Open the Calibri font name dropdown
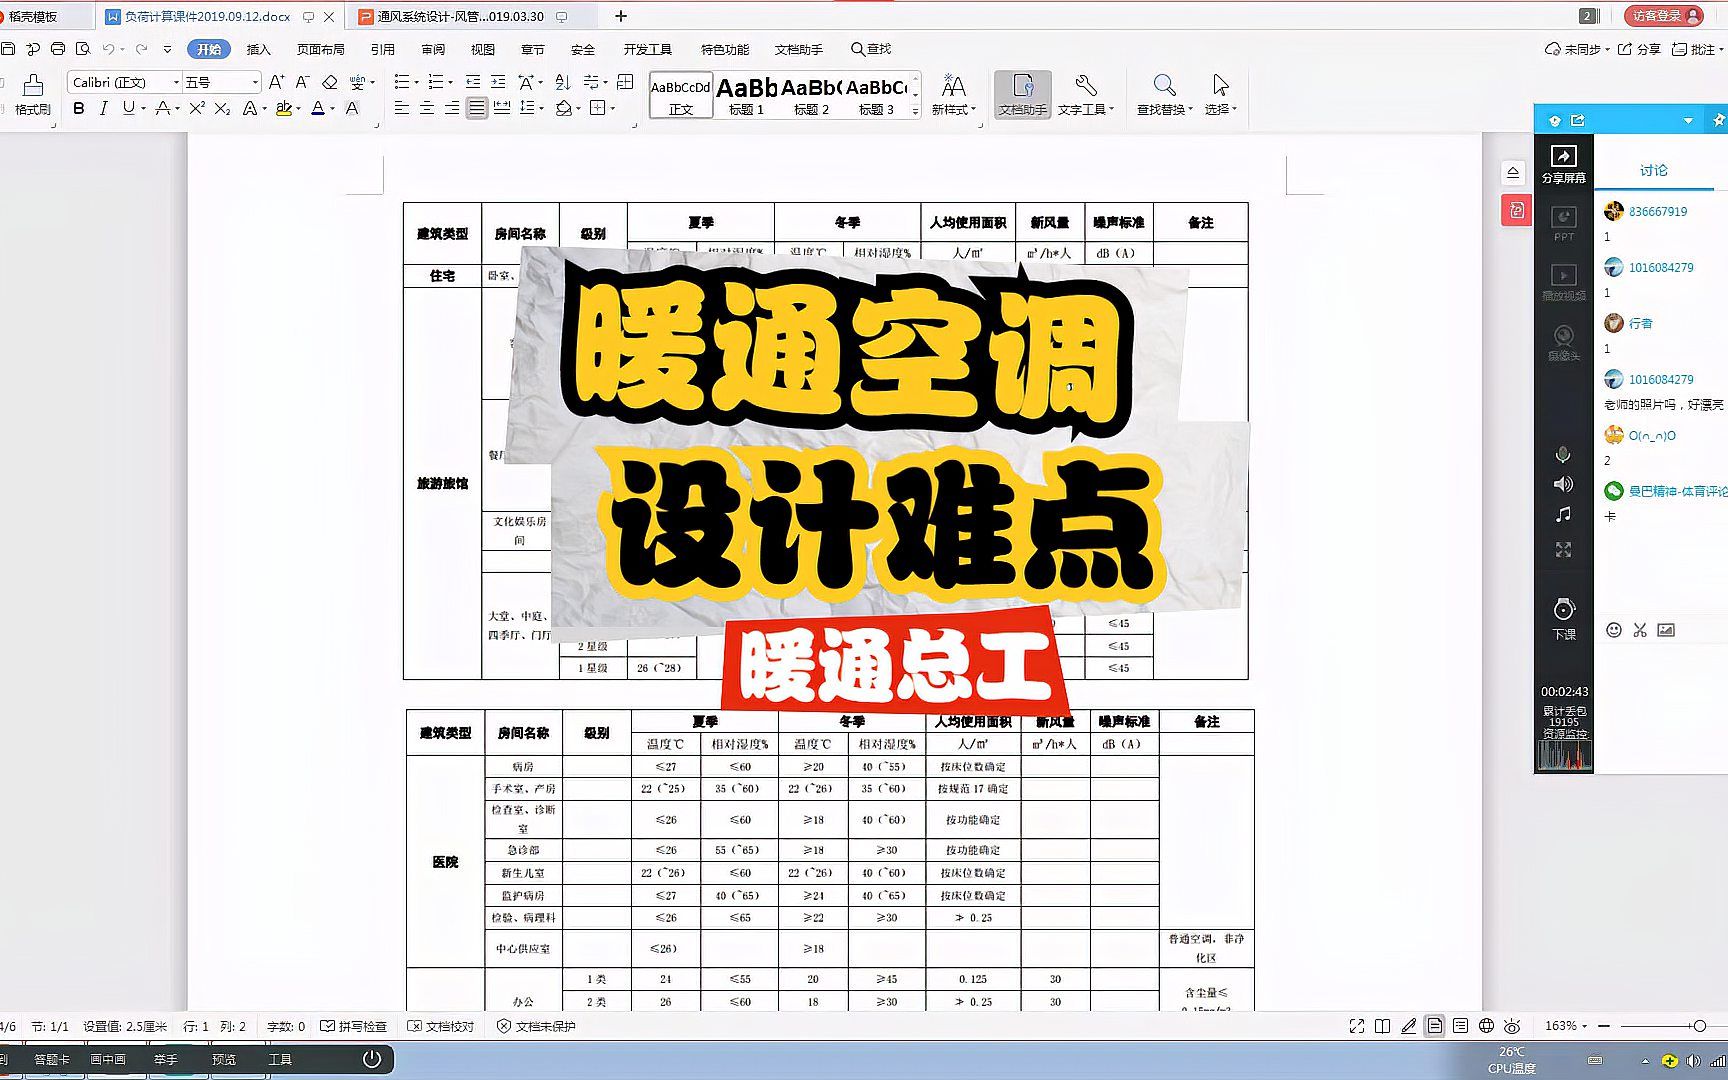The height and width of the screenshot is (1080, 1728). [x=176, y=82]
